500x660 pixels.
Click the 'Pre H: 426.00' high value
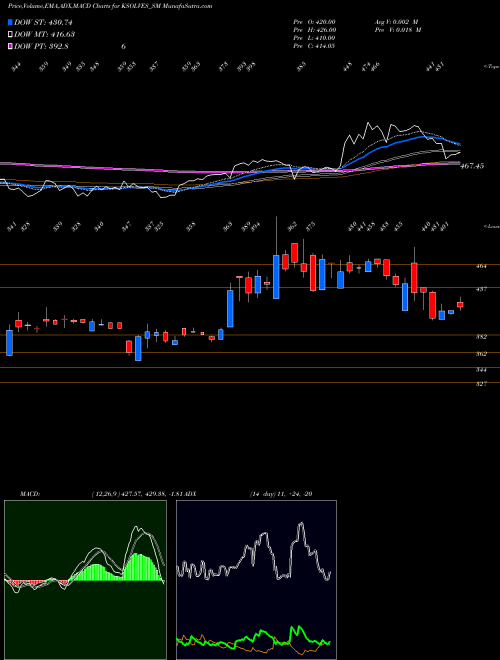(x=314, y=30)
